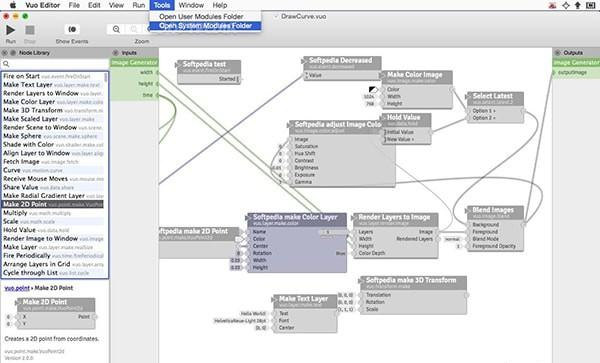The width and height of the screenshot is (600, 363).
Task: Select Render Scene to Window list entry
Action: click(x=53, y=127)
